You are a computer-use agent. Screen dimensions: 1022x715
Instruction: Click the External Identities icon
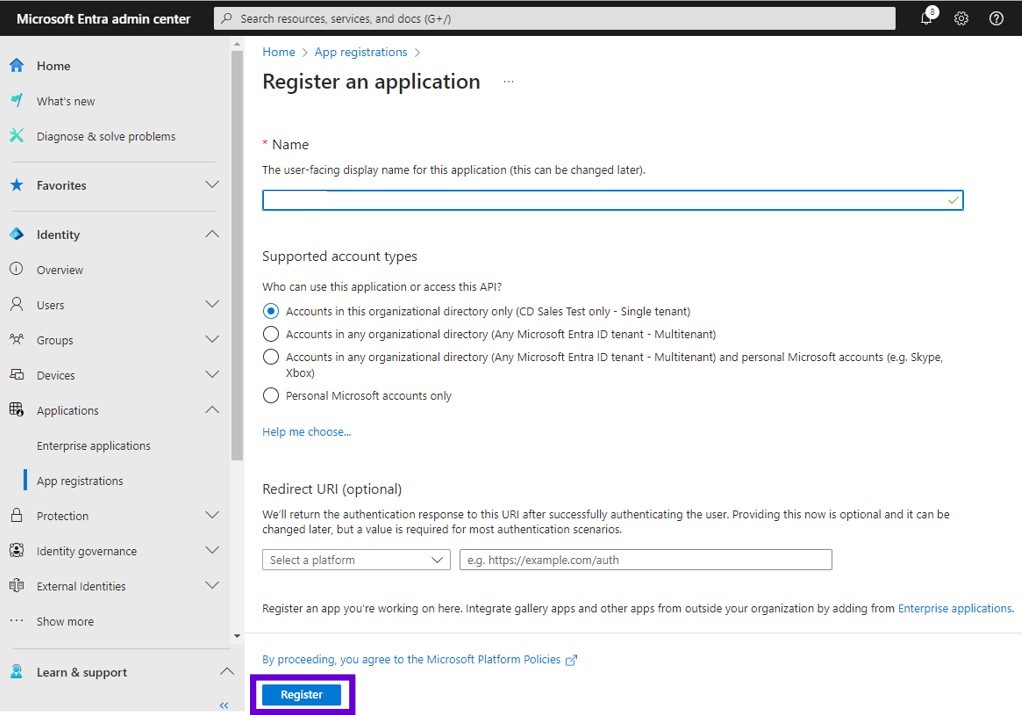tap(17, 585)
